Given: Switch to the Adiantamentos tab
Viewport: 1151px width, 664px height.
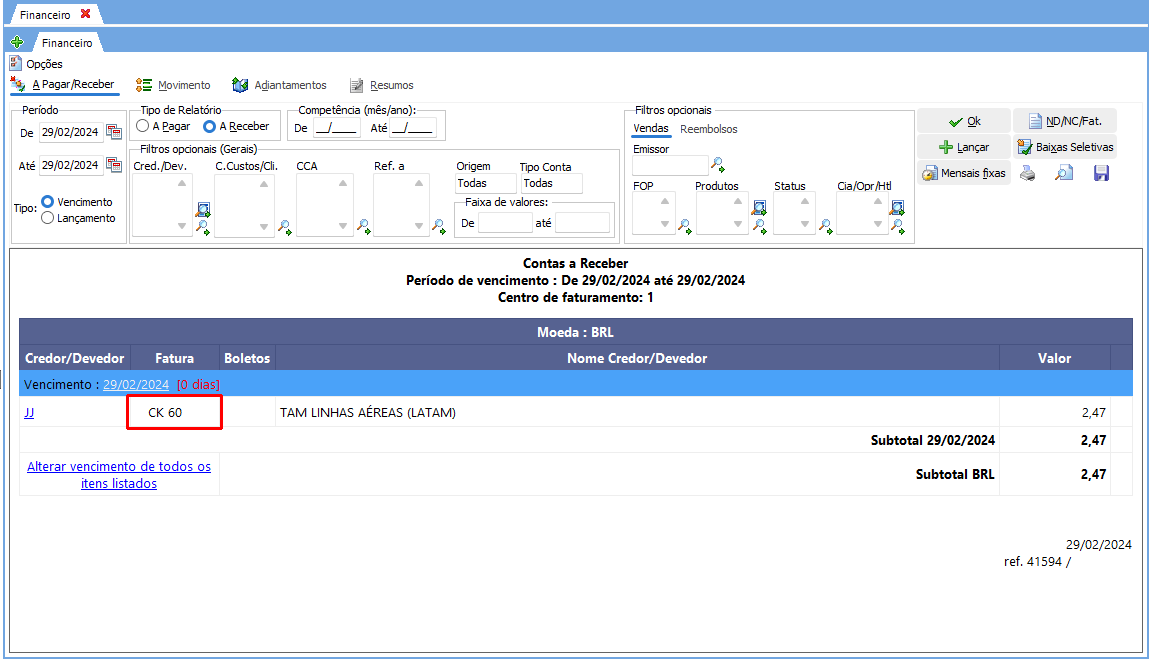Looking at the screenshot, I should point(280,85).
